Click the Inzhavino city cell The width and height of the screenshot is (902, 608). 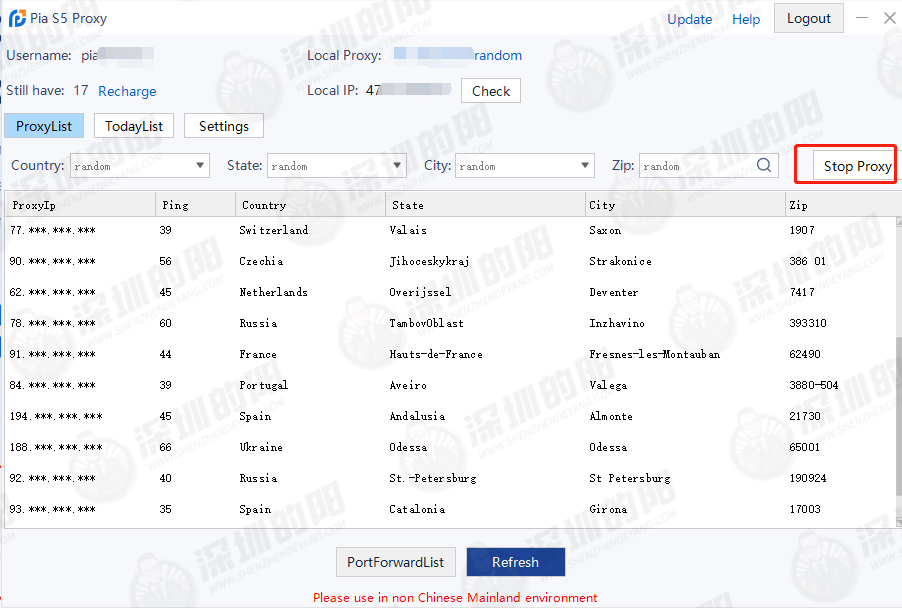(x=617, y=323)
